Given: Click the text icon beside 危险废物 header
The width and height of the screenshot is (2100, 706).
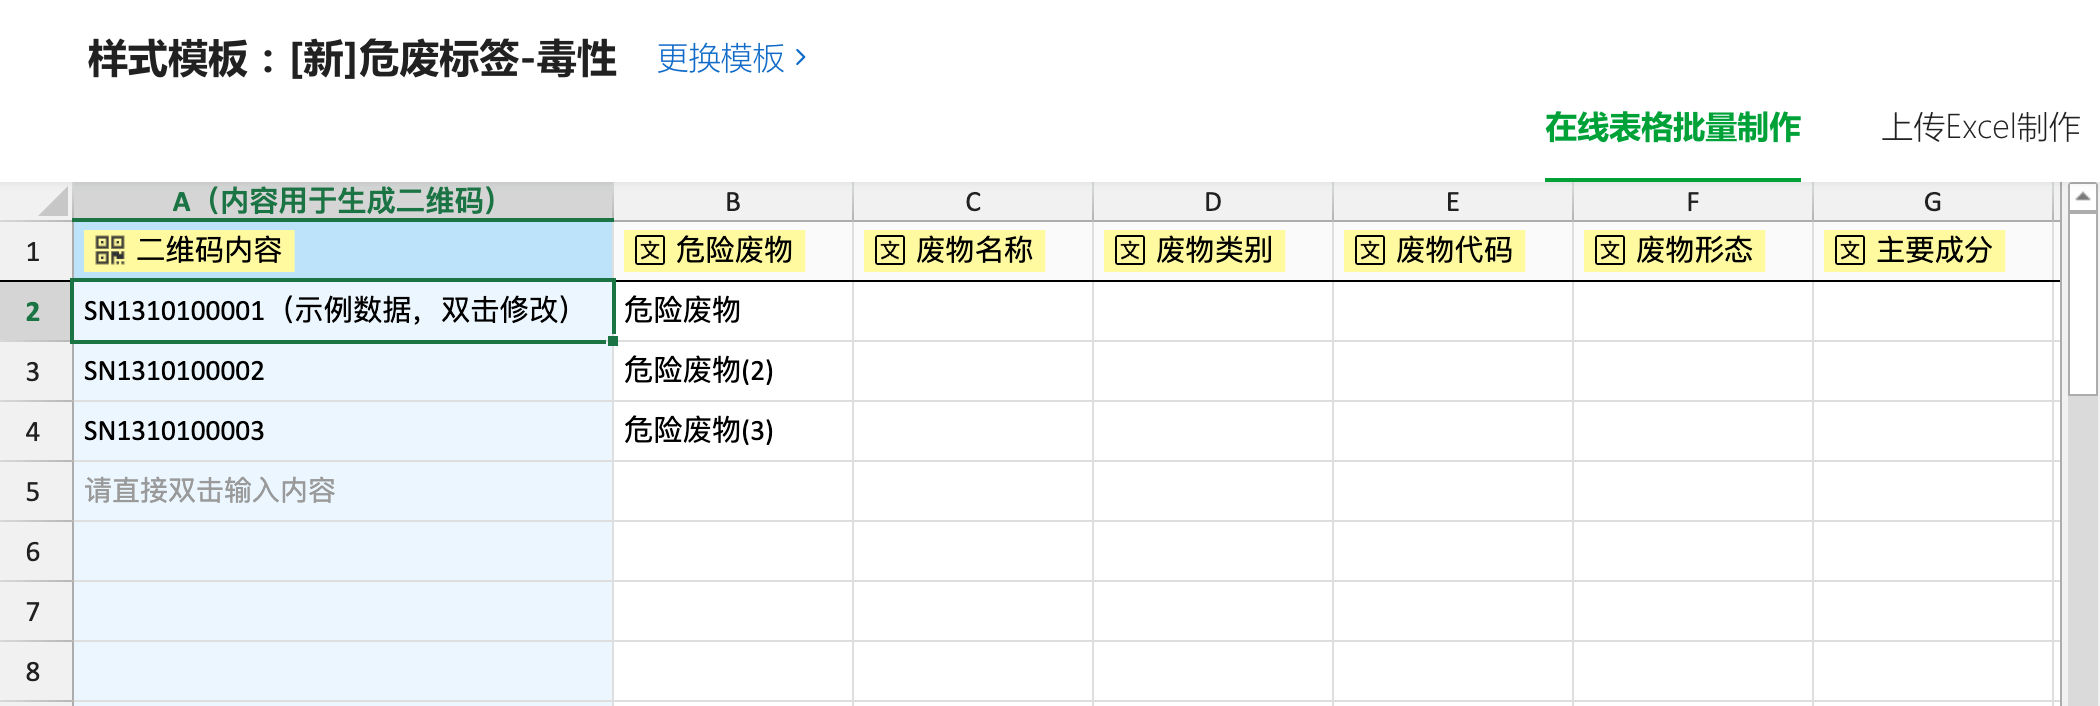Looking at the screenshot, I should (650, 250).
